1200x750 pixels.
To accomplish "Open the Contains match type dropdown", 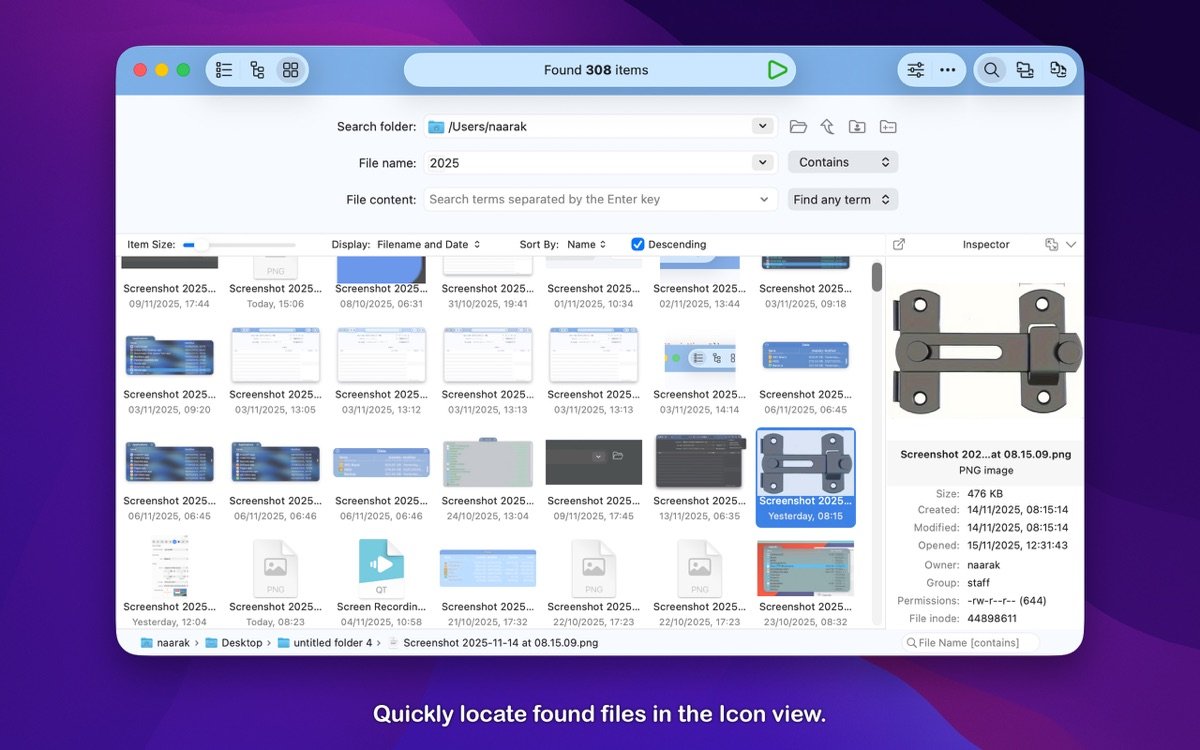I will tap(843, 162).
